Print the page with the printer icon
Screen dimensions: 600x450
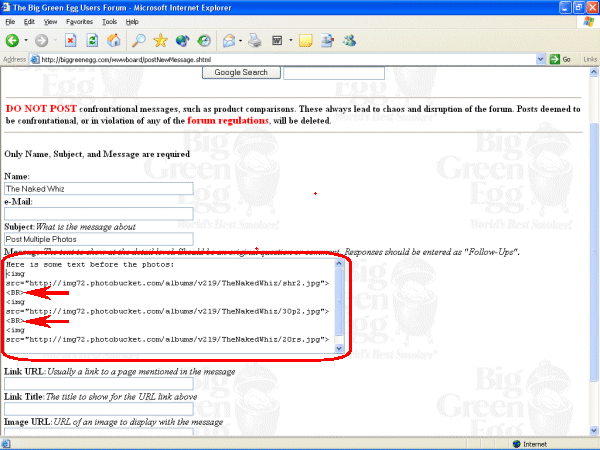254,40
